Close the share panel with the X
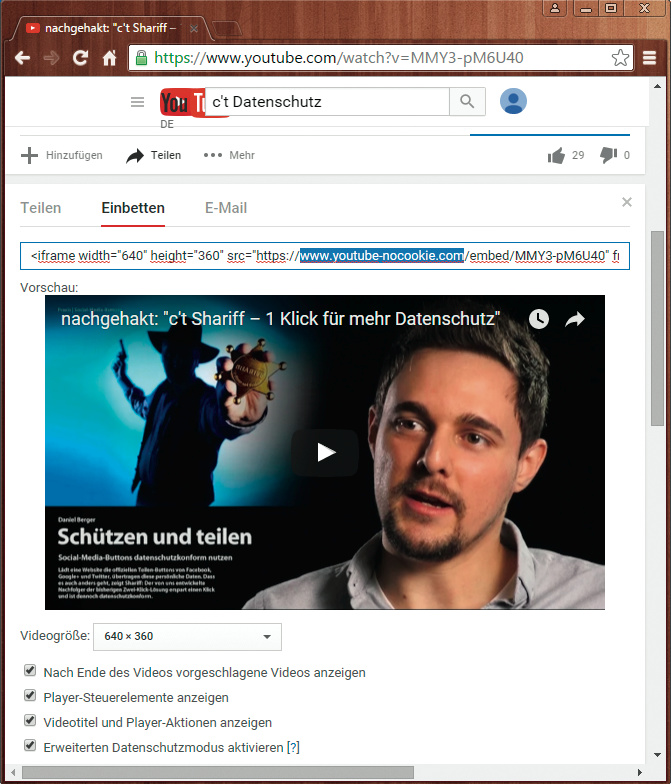 tap(626, 202)
